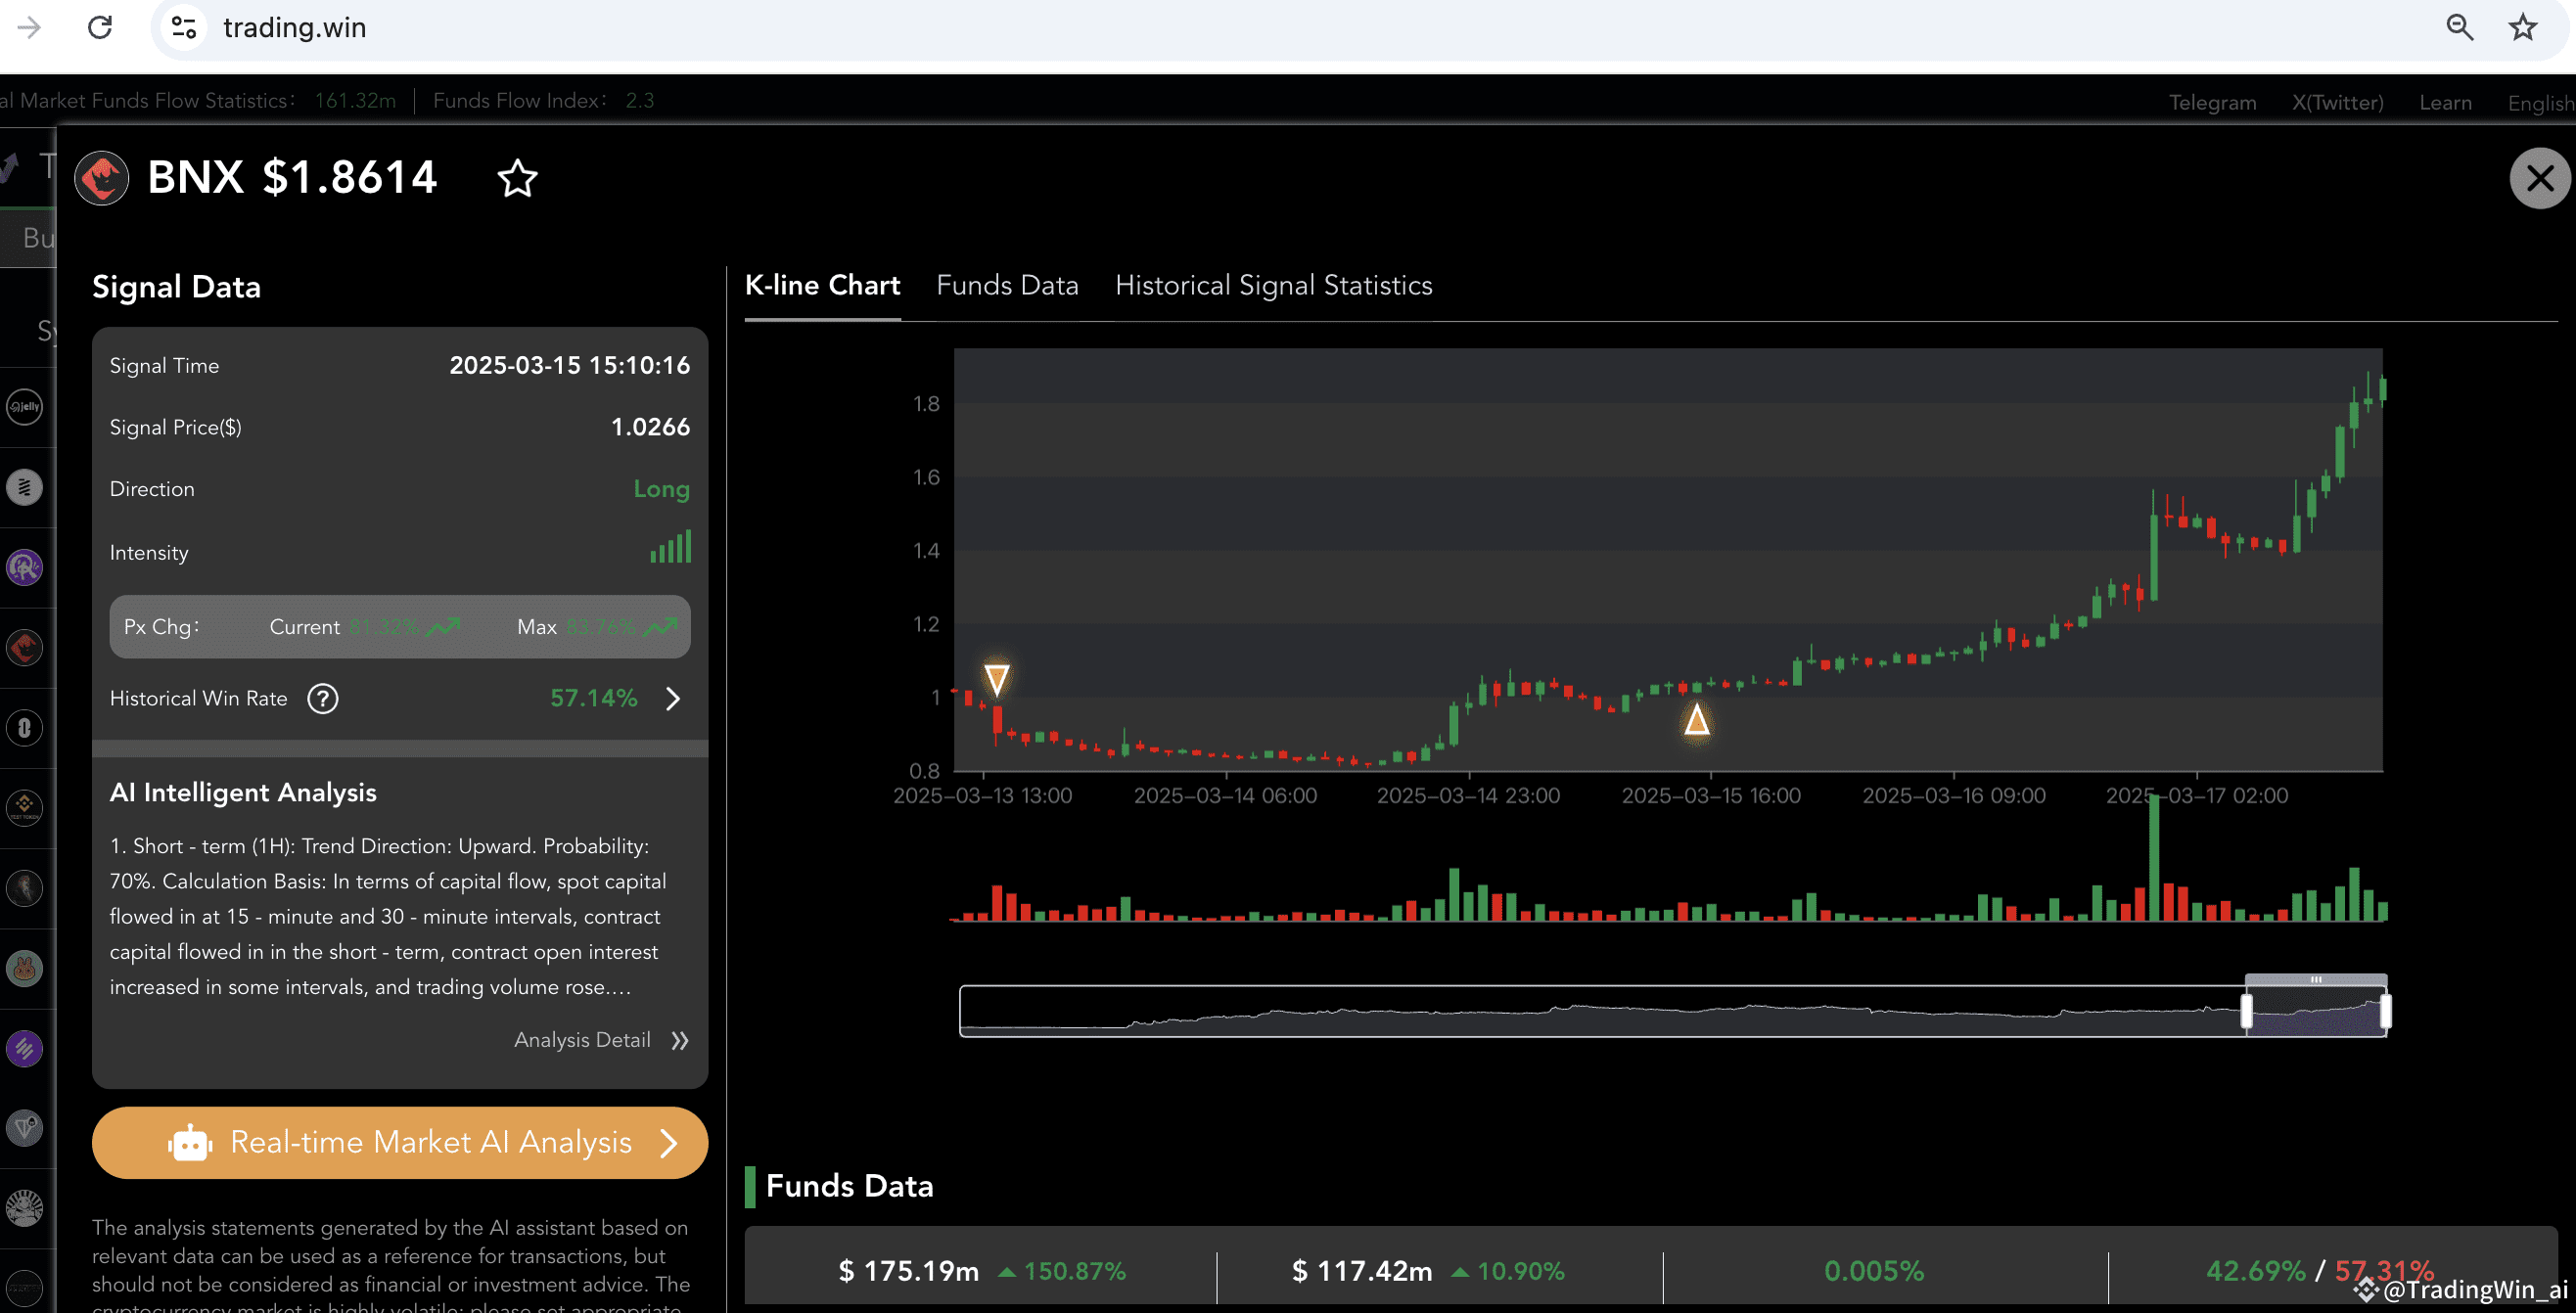Screen dimensions: 2576x1313
Task: Open the English language selector
Action: pos(2541,102)
